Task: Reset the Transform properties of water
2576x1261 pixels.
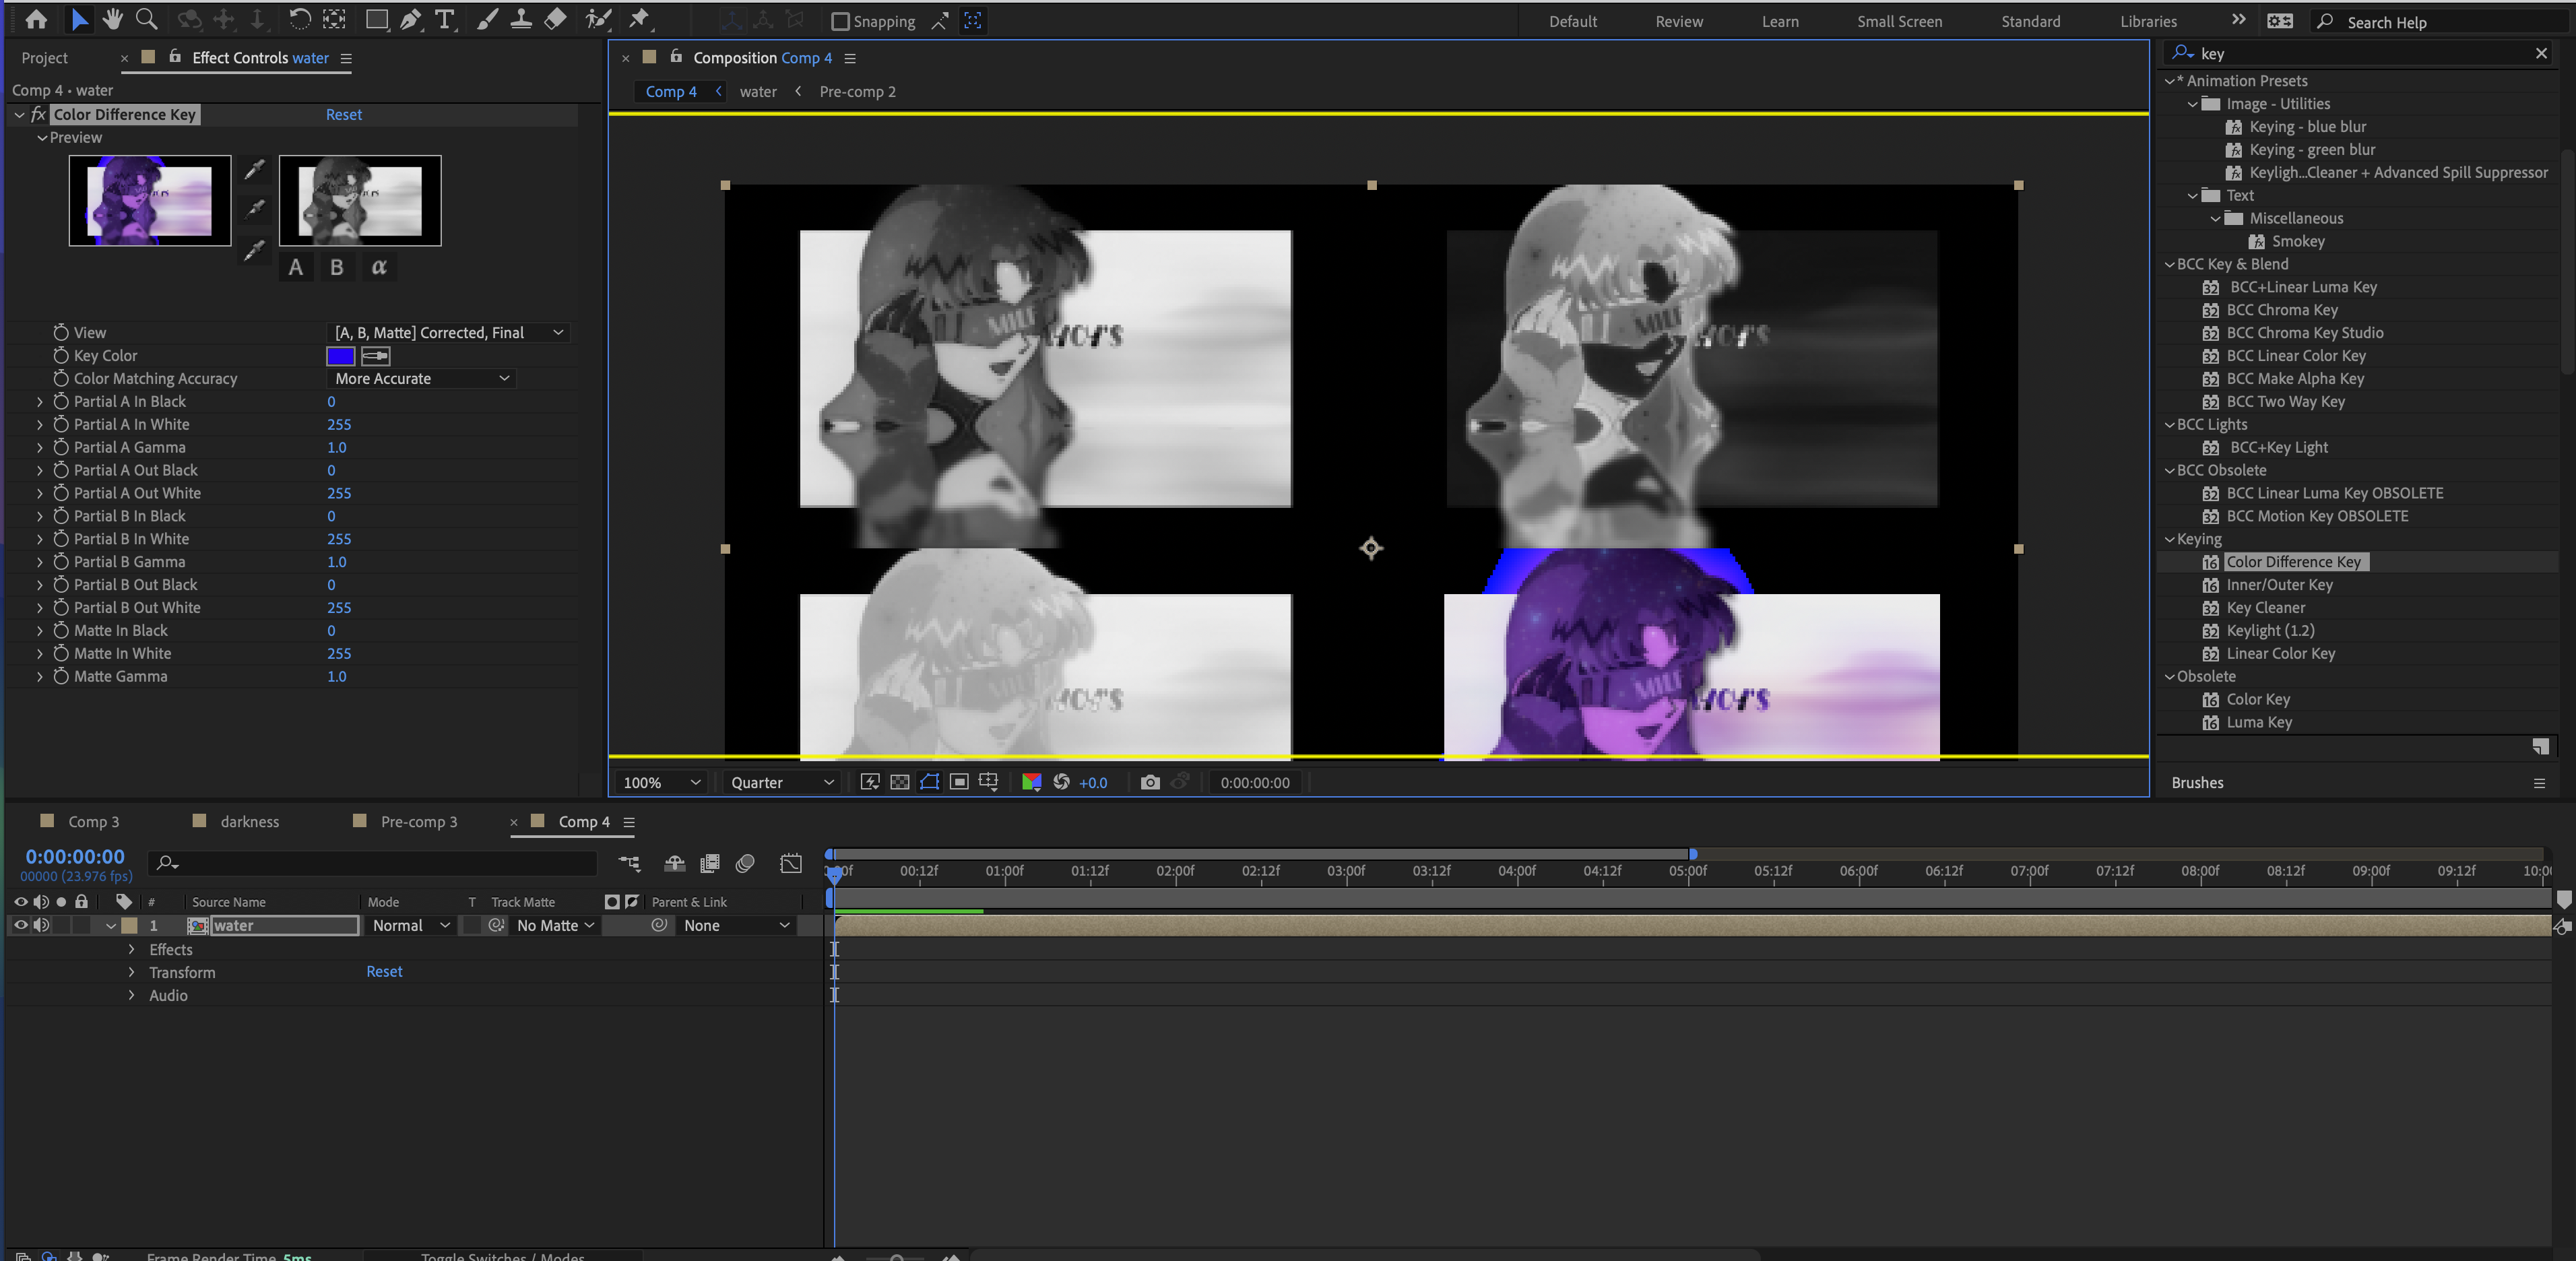Action: tap(384, 971)
